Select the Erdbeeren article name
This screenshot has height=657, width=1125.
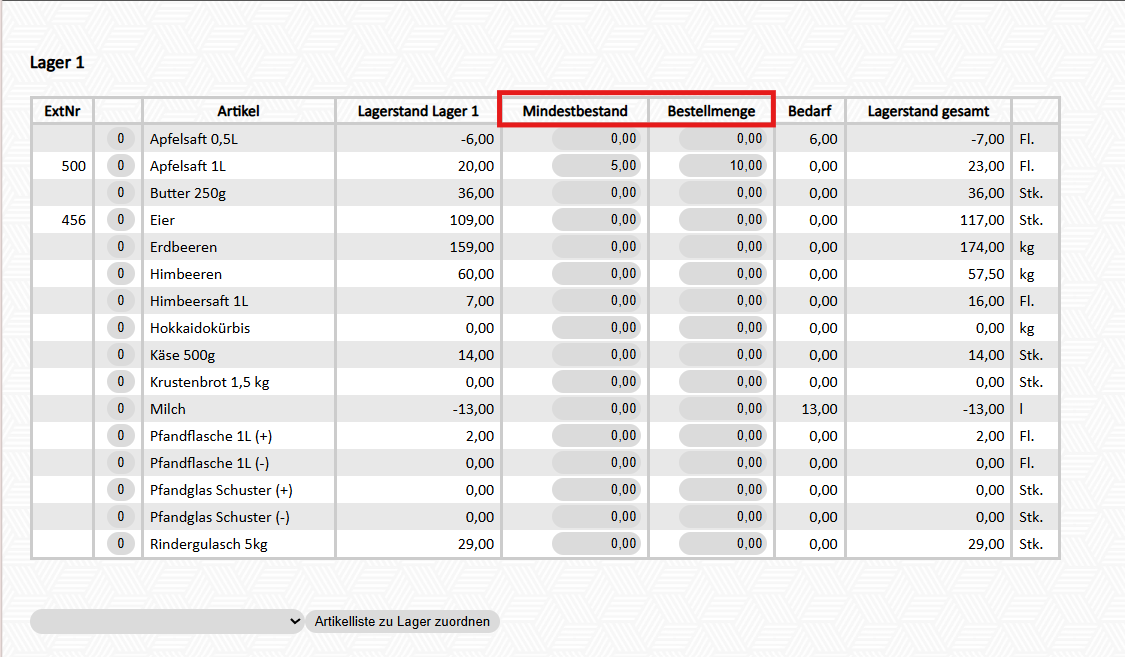point(184,247)
